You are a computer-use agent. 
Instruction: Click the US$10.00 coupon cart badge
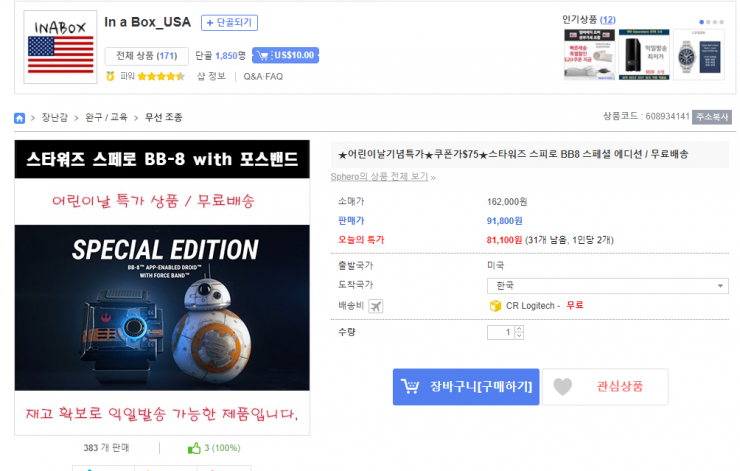(286, 55)
